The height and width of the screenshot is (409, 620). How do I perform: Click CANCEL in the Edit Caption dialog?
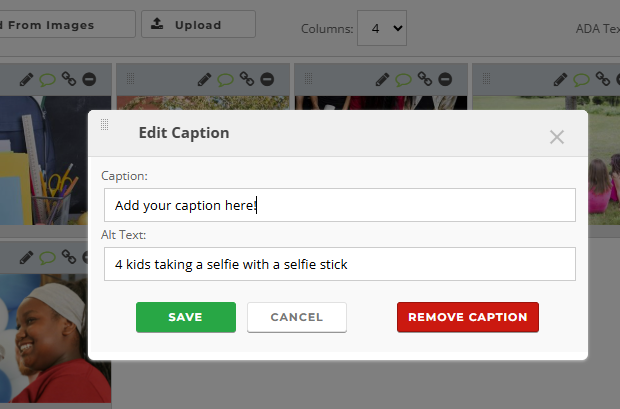297,317
